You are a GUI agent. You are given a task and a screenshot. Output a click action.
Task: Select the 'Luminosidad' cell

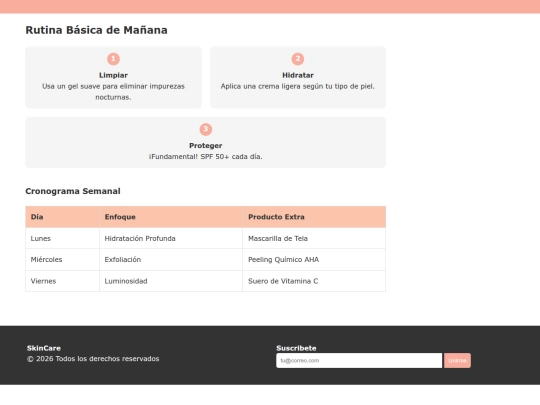click(171, 281)
